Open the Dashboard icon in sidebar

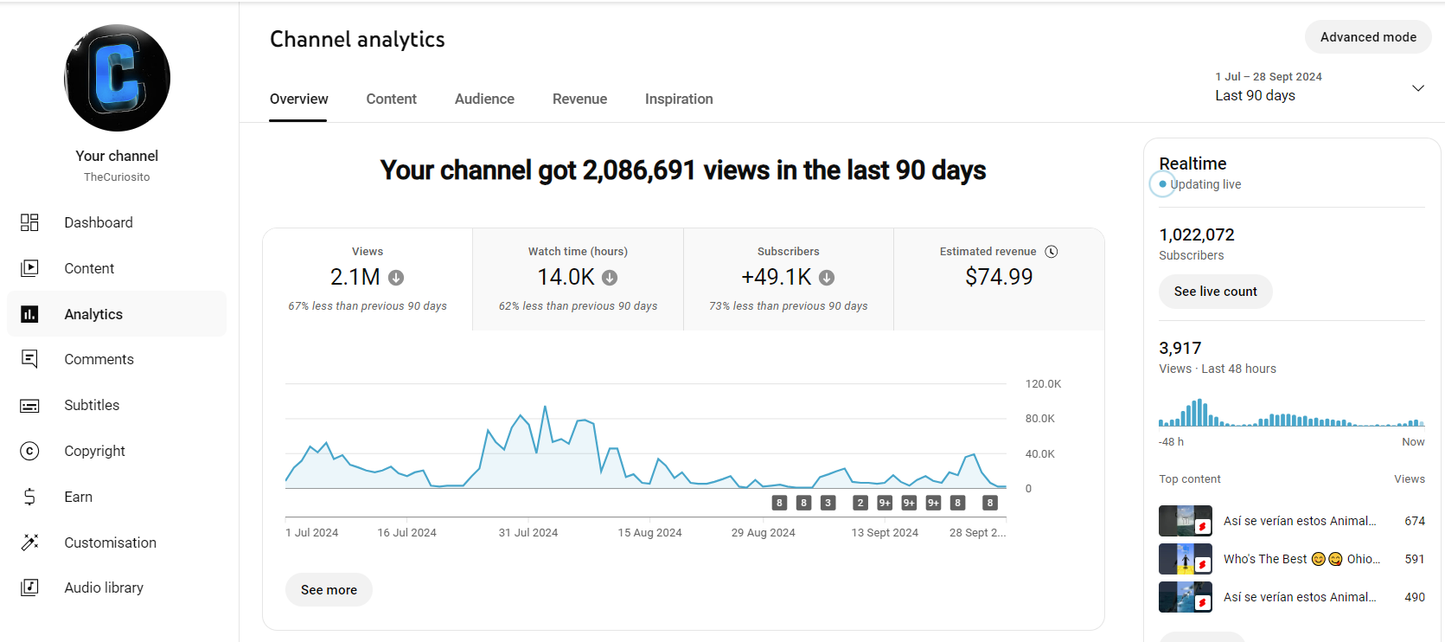tap(30, 223)
